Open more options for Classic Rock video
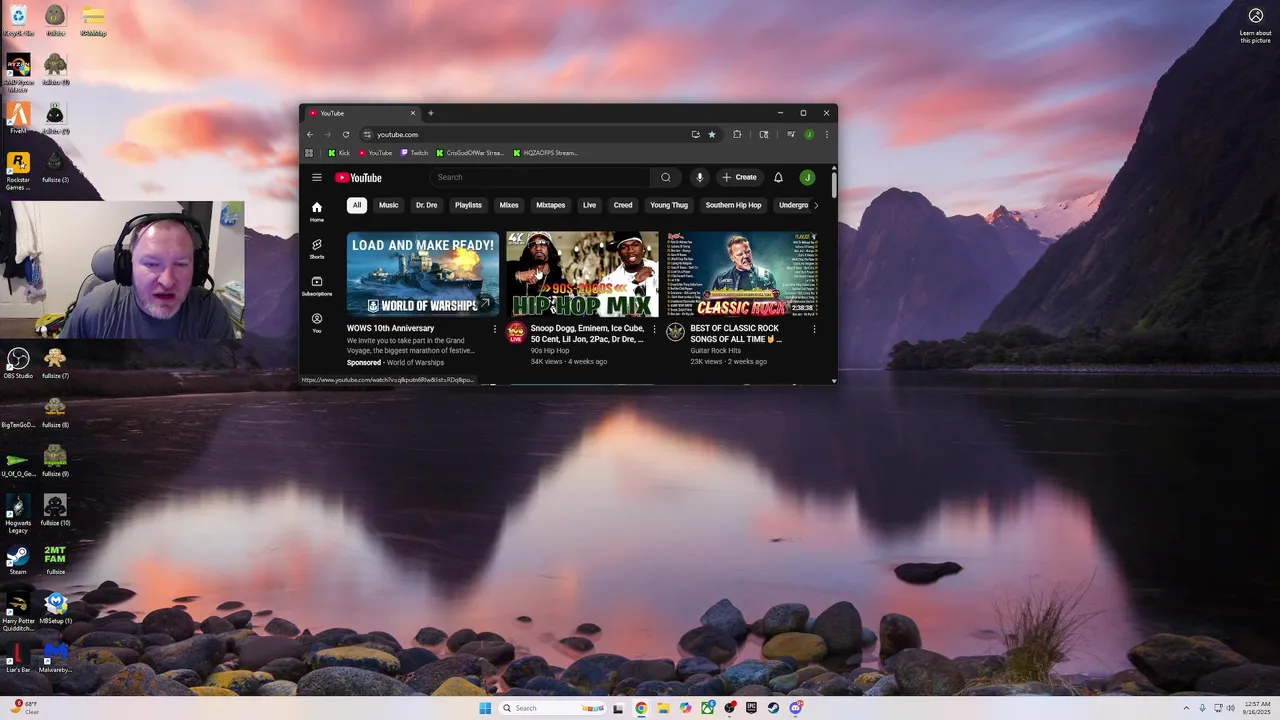This screenshot has height=720, width=1280. [x=814, y=329]
